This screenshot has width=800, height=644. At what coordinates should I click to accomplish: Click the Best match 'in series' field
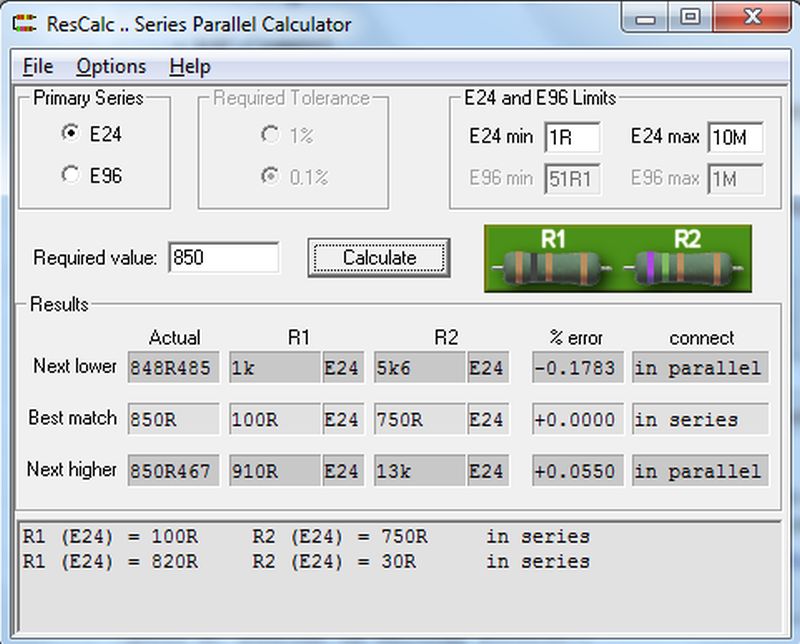[700, 419]
